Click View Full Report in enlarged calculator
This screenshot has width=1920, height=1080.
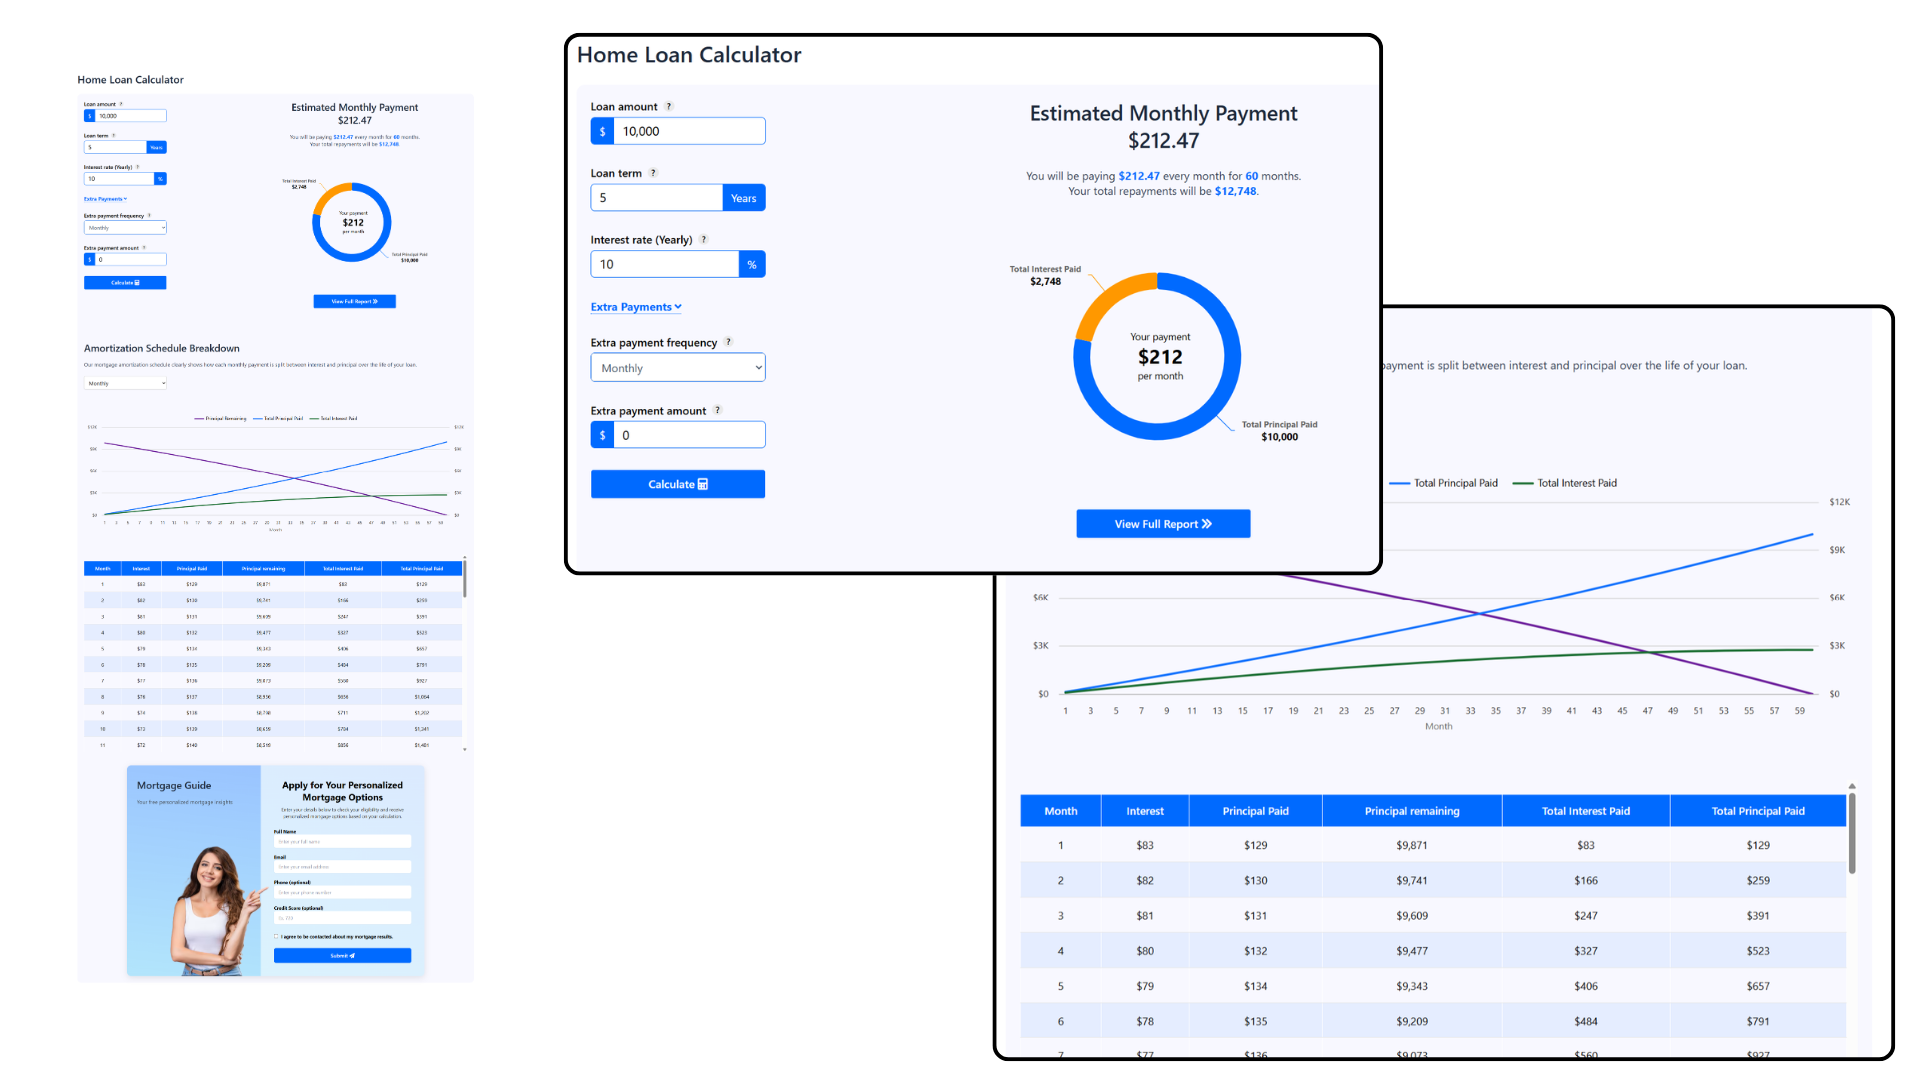click(1163, 524)
